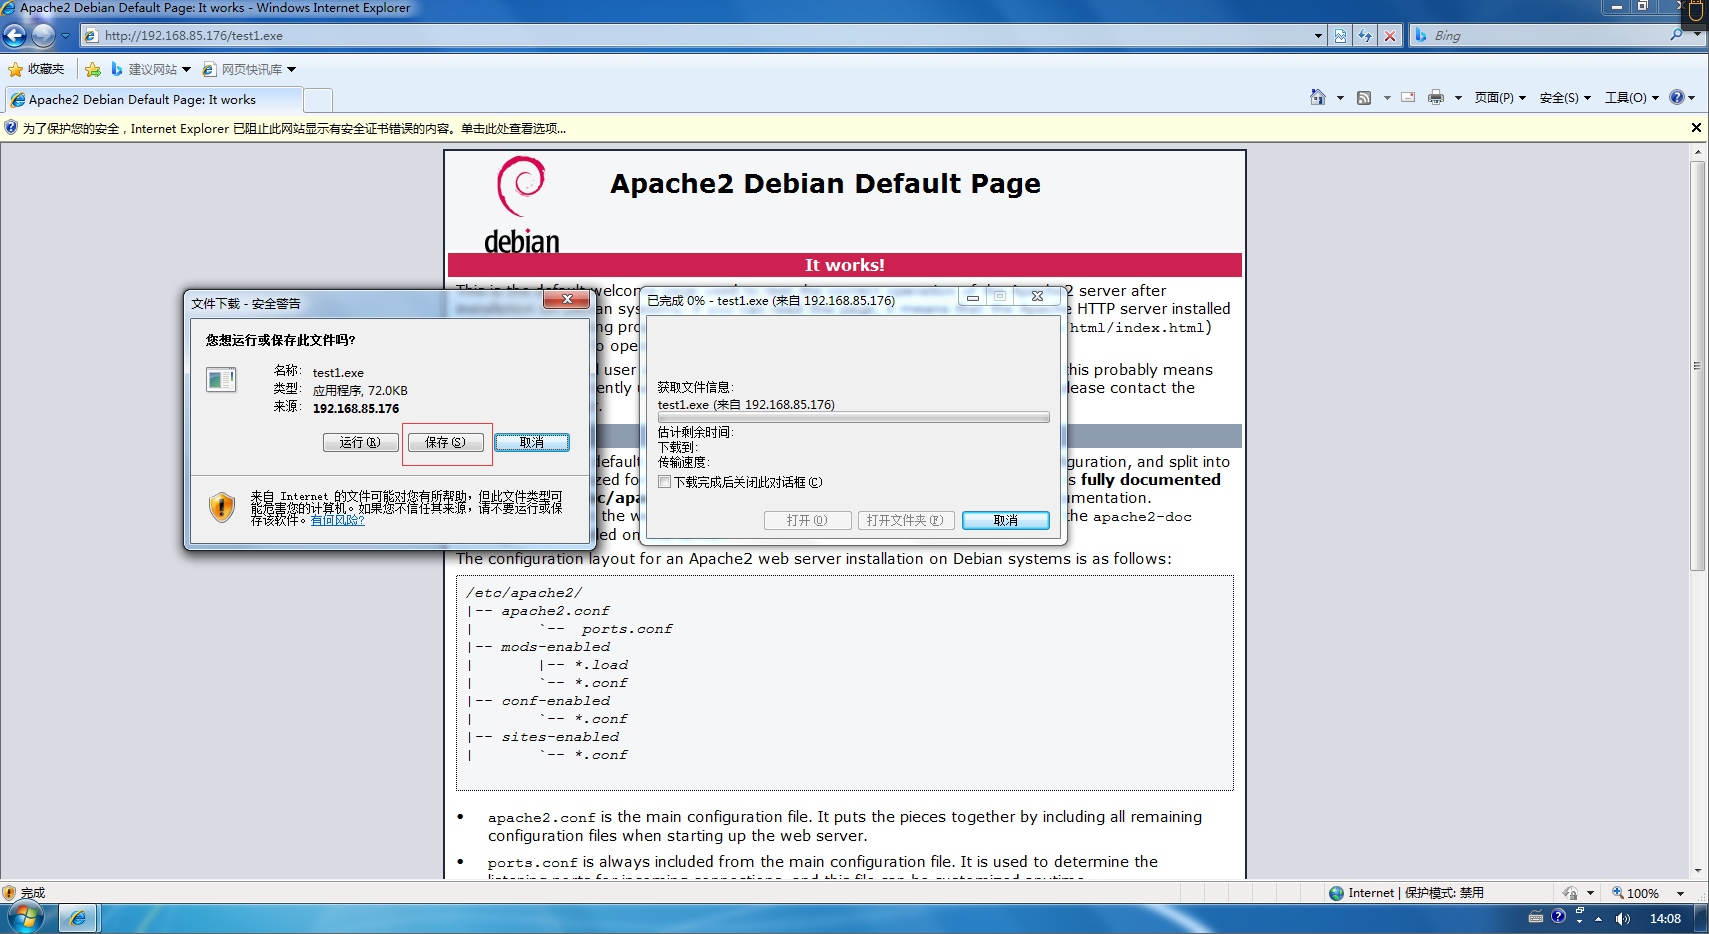Screen dimensions: 1709x934
Task: Open the recent pages dropdown beside navigation arrows
Action: [x=66, y=36]
